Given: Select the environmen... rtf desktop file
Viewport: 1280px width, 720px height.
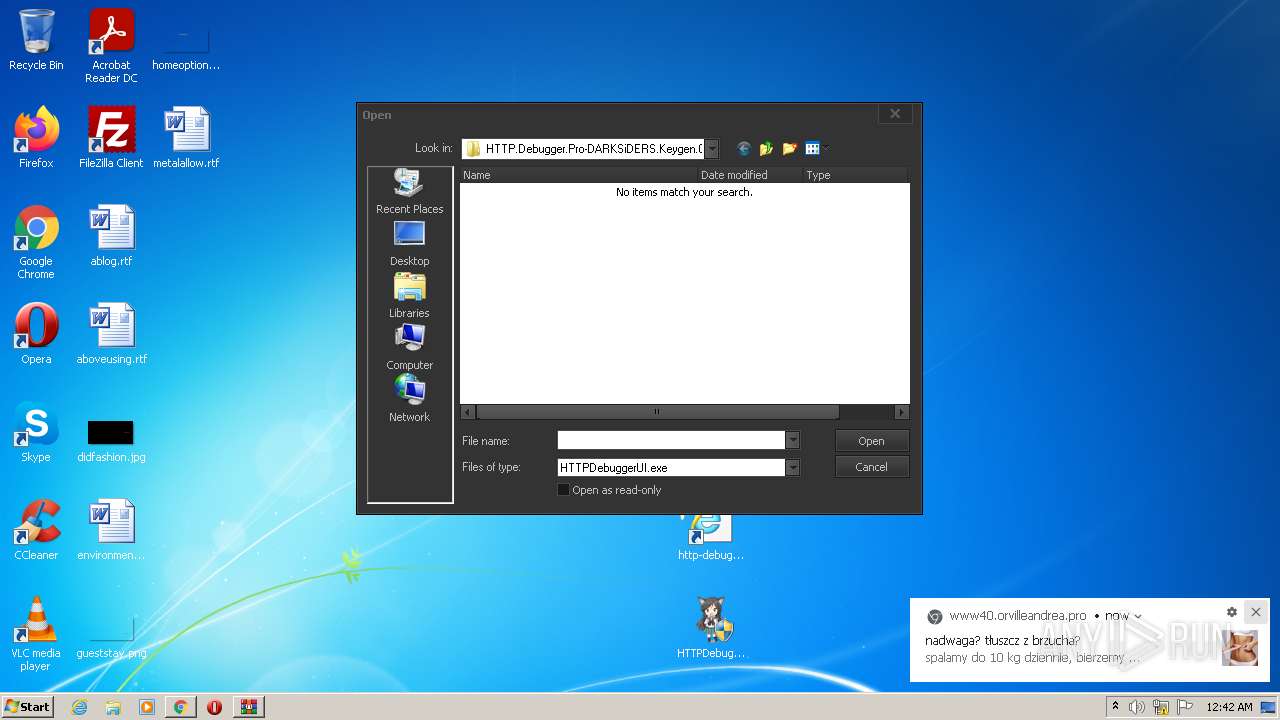Looking at the screenshot, I should tap(111, 530).
